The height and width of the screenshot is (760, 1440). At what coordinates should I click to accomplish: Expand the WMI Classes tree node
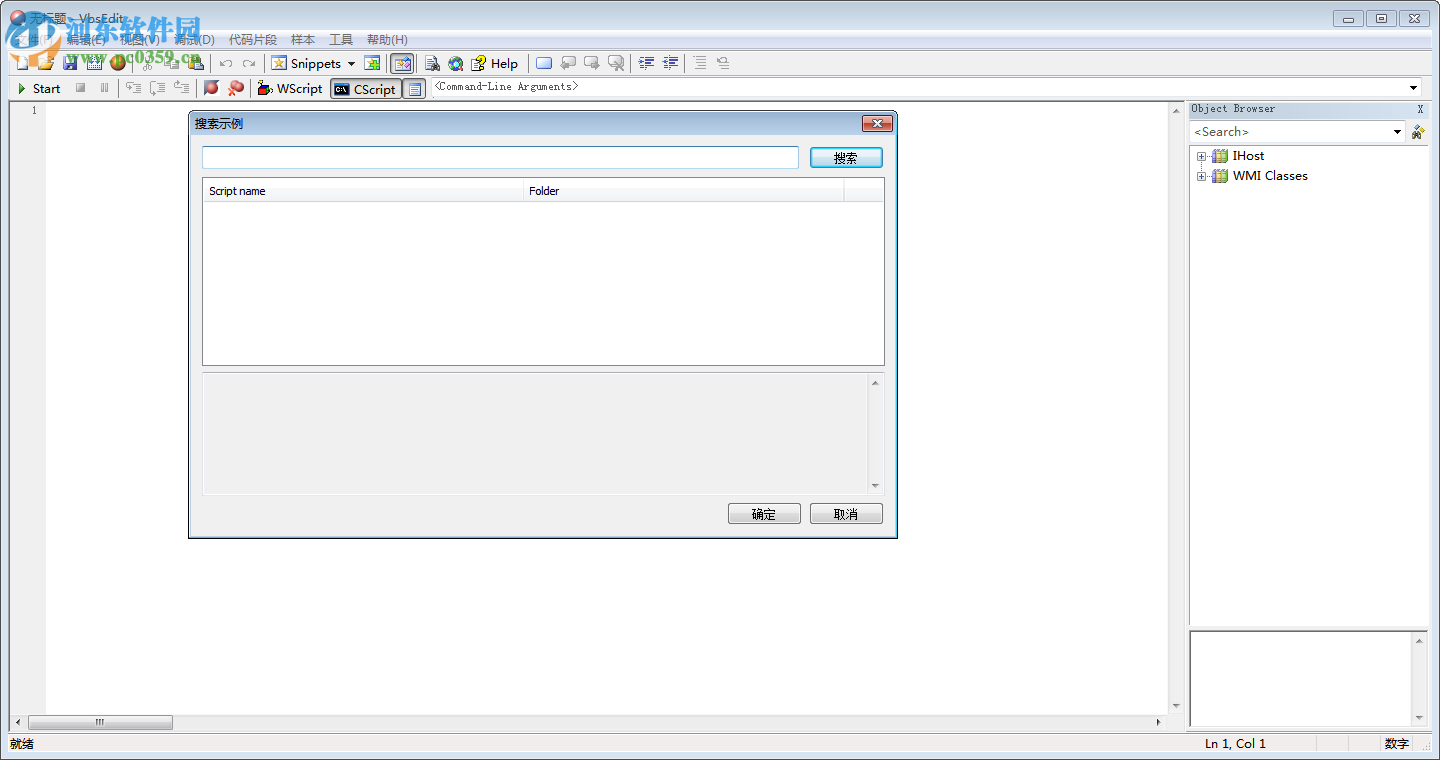[x=1201, y=176]
